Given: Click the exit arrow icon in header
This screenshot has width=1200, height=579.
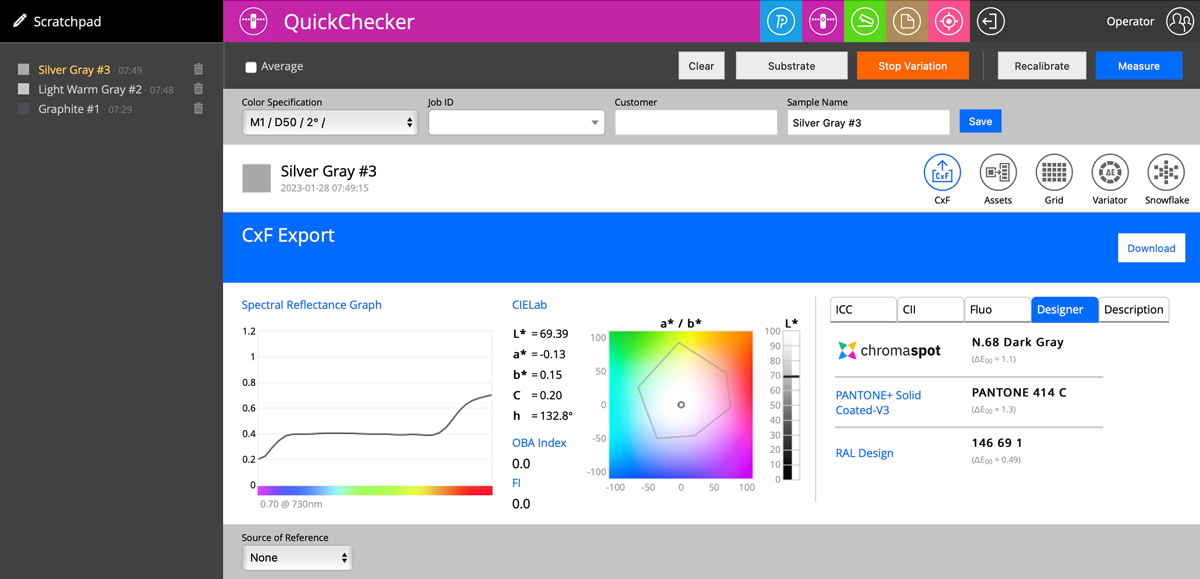Looking at the screenshot, I should coord(990,21).
